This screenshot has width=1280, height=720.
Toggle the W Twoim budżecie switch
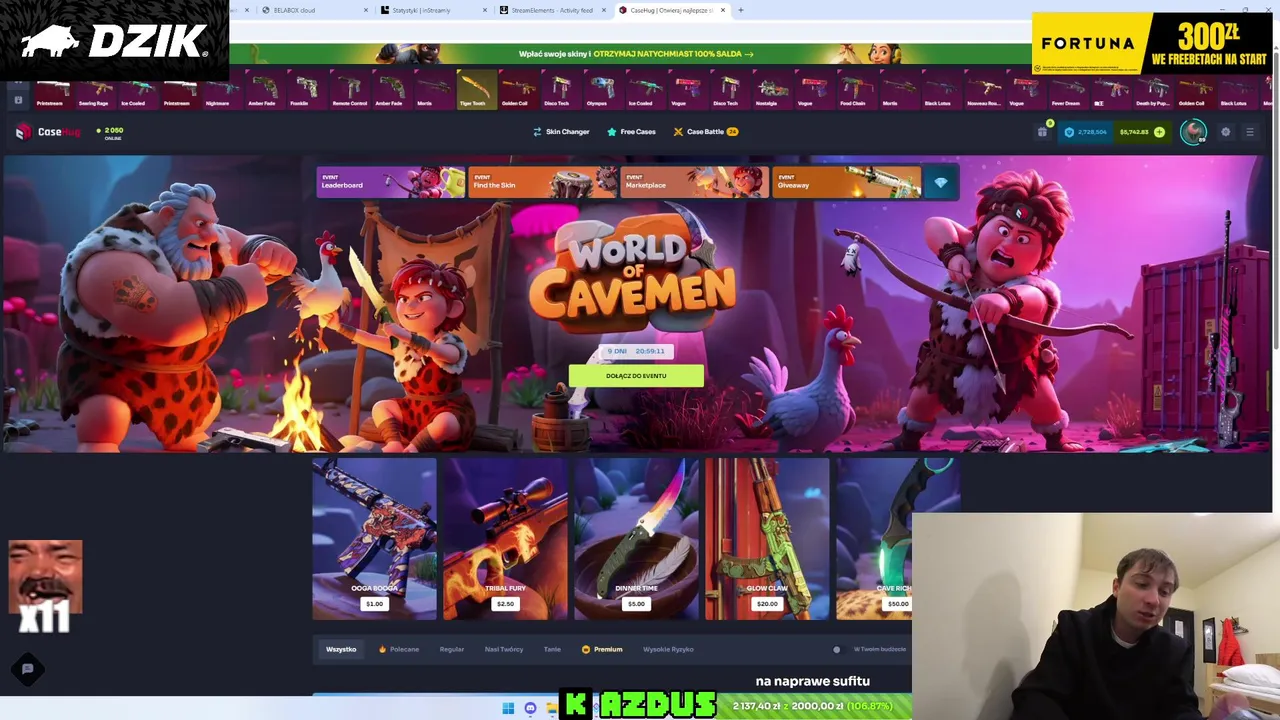(838, 649)
